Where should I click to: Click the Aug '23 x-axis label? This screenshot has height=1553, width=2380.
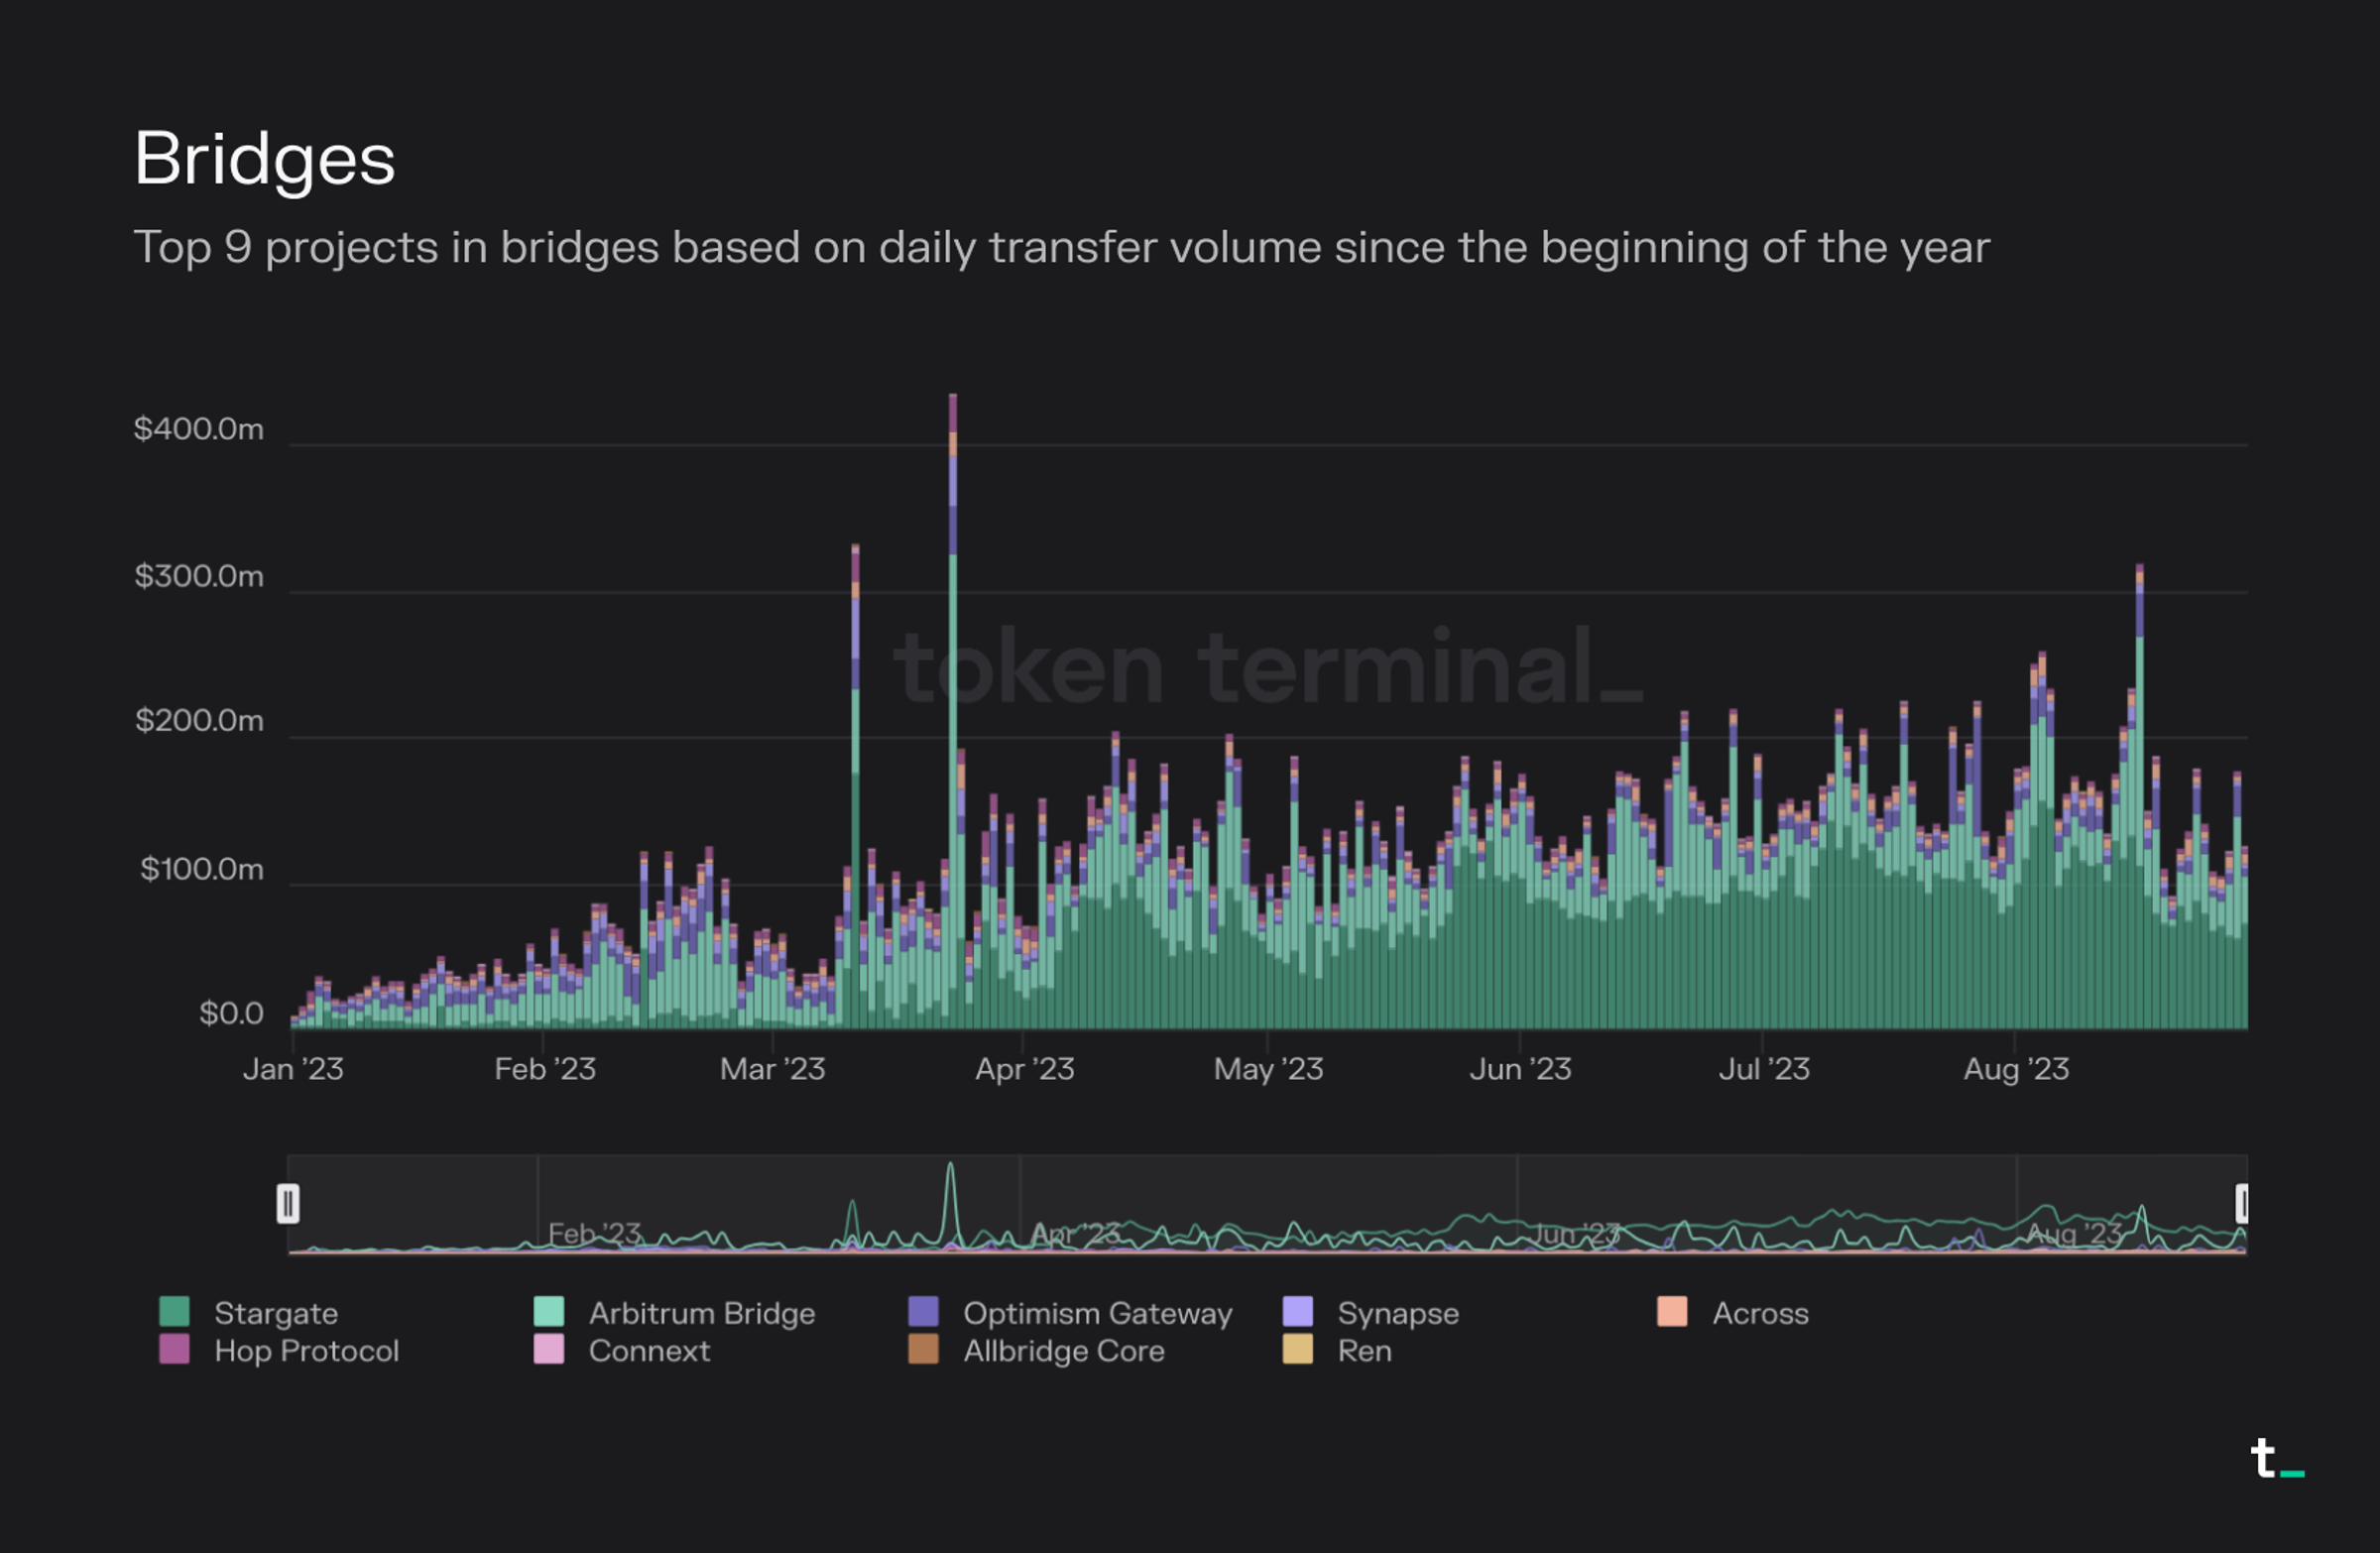point(2015,1069)
